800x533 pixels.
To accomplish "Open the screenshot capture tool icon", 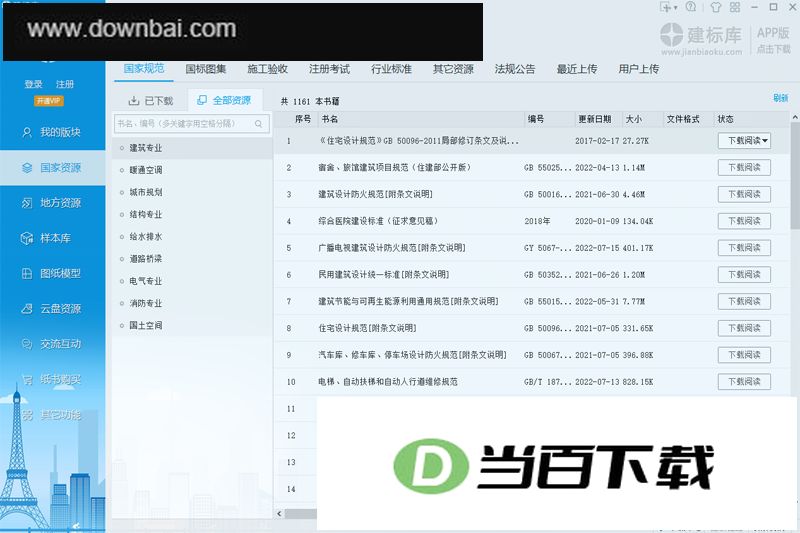I will pos(665,7).
